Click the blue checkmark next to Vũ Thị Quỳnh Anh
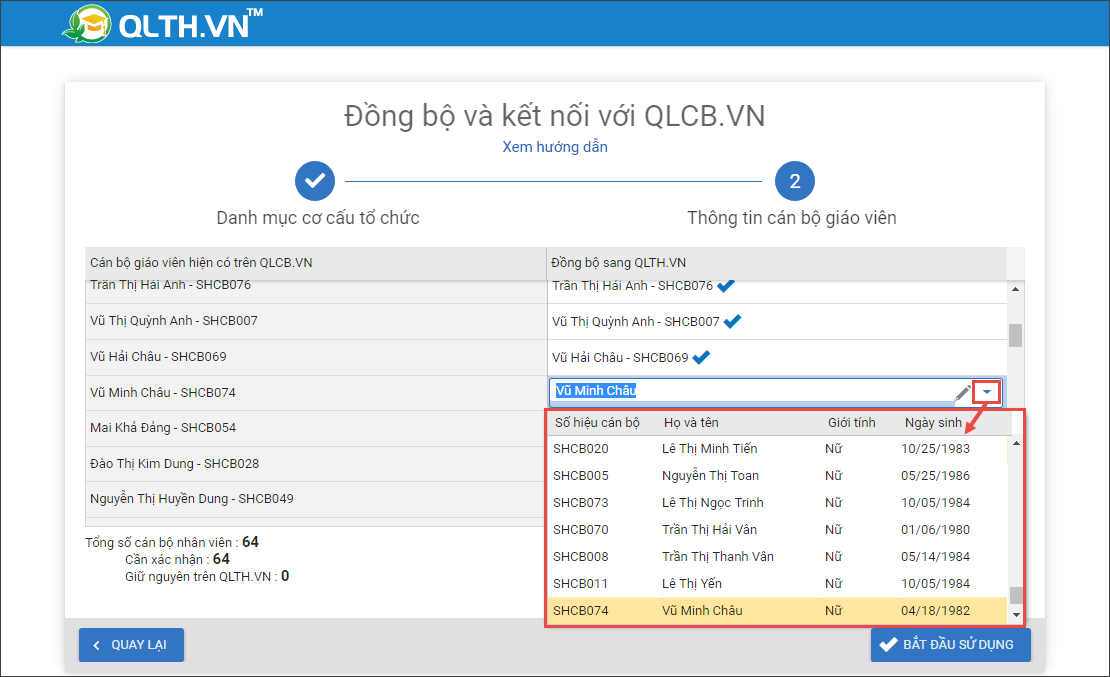This screenshot has height=677, width=1110. (733, 322)
